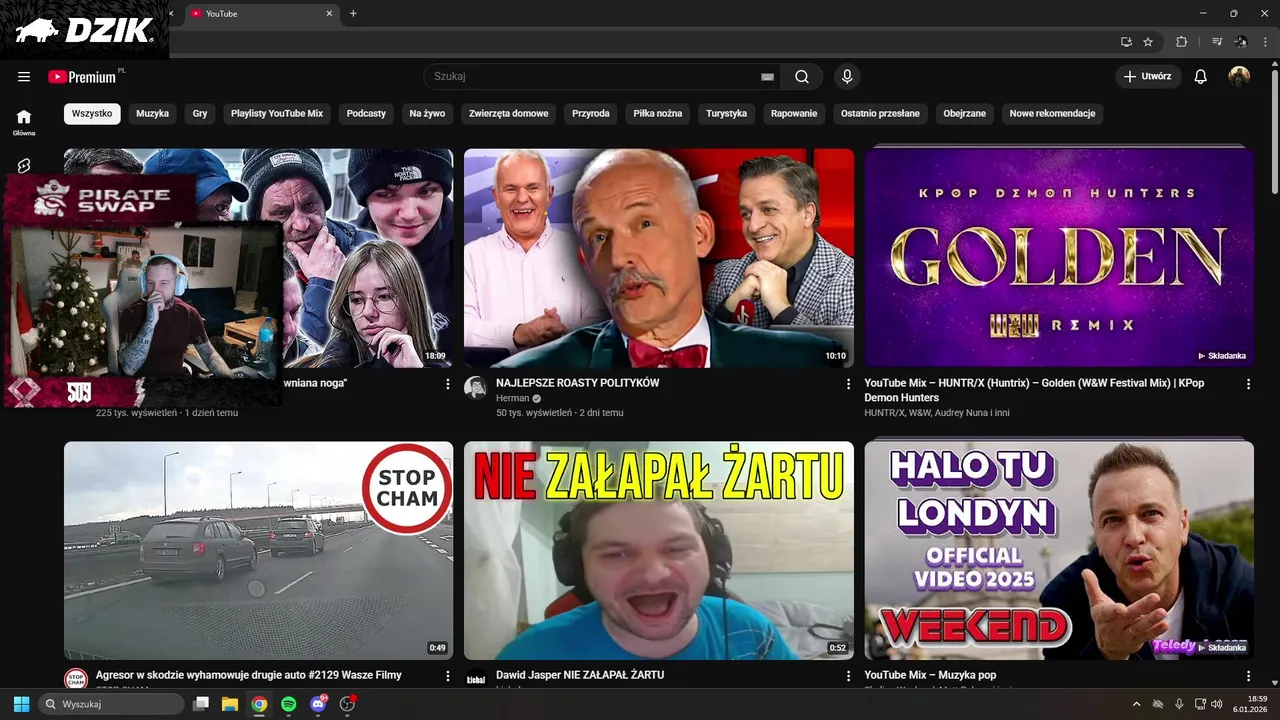The height and width of the screenshot is (720, 1280).
Task: Select the Na żywo filter chip
Action: (427, 114)
